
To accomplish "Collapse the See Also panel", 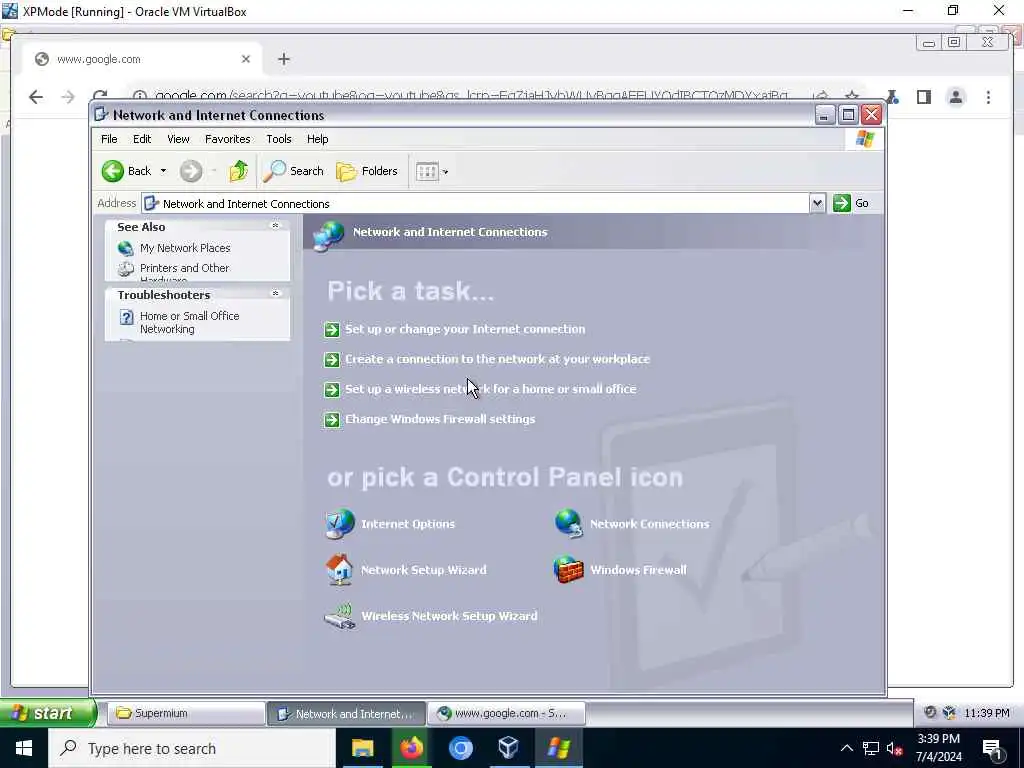I will click(x=276, y=226).
